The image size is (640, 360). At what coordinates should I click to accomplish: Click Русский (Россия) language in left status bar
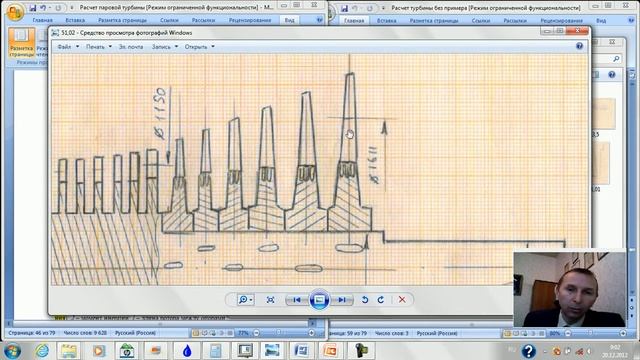pos(136,333)
